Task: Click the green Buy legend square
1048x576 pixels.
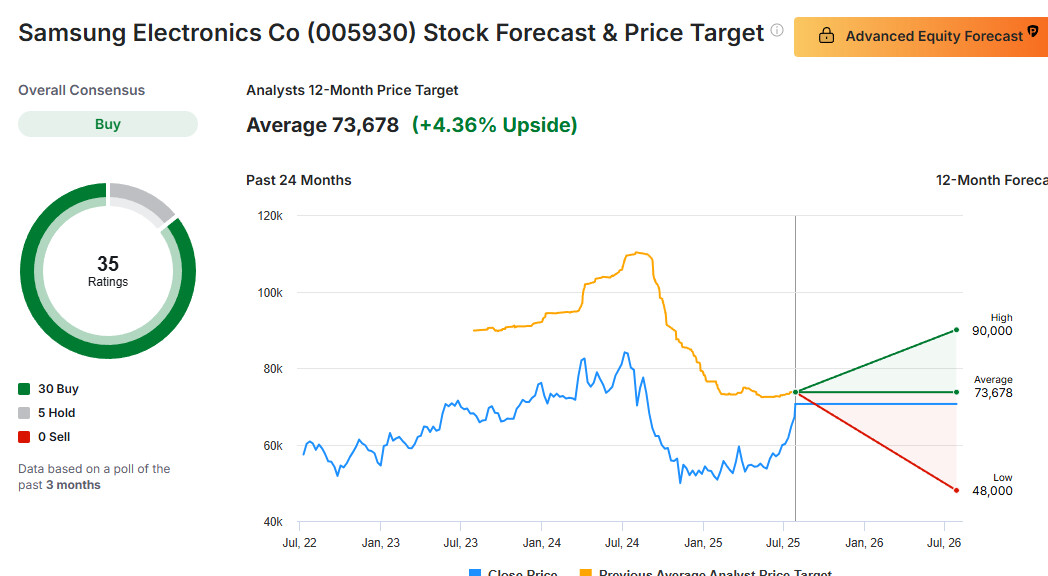Action: click(x=24, y=389)
